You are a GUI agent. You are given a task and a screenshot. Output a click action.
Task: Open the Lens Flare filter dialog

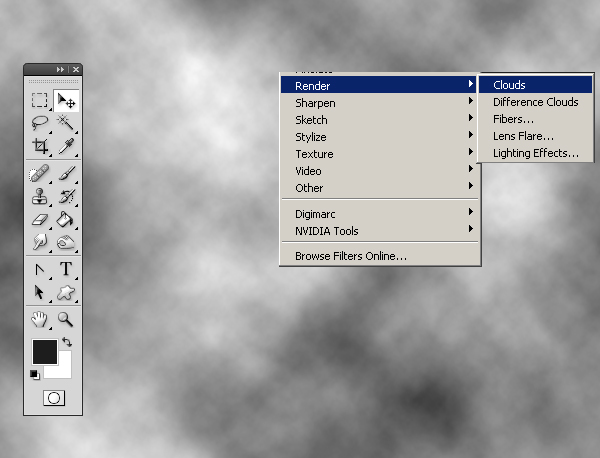535,136
